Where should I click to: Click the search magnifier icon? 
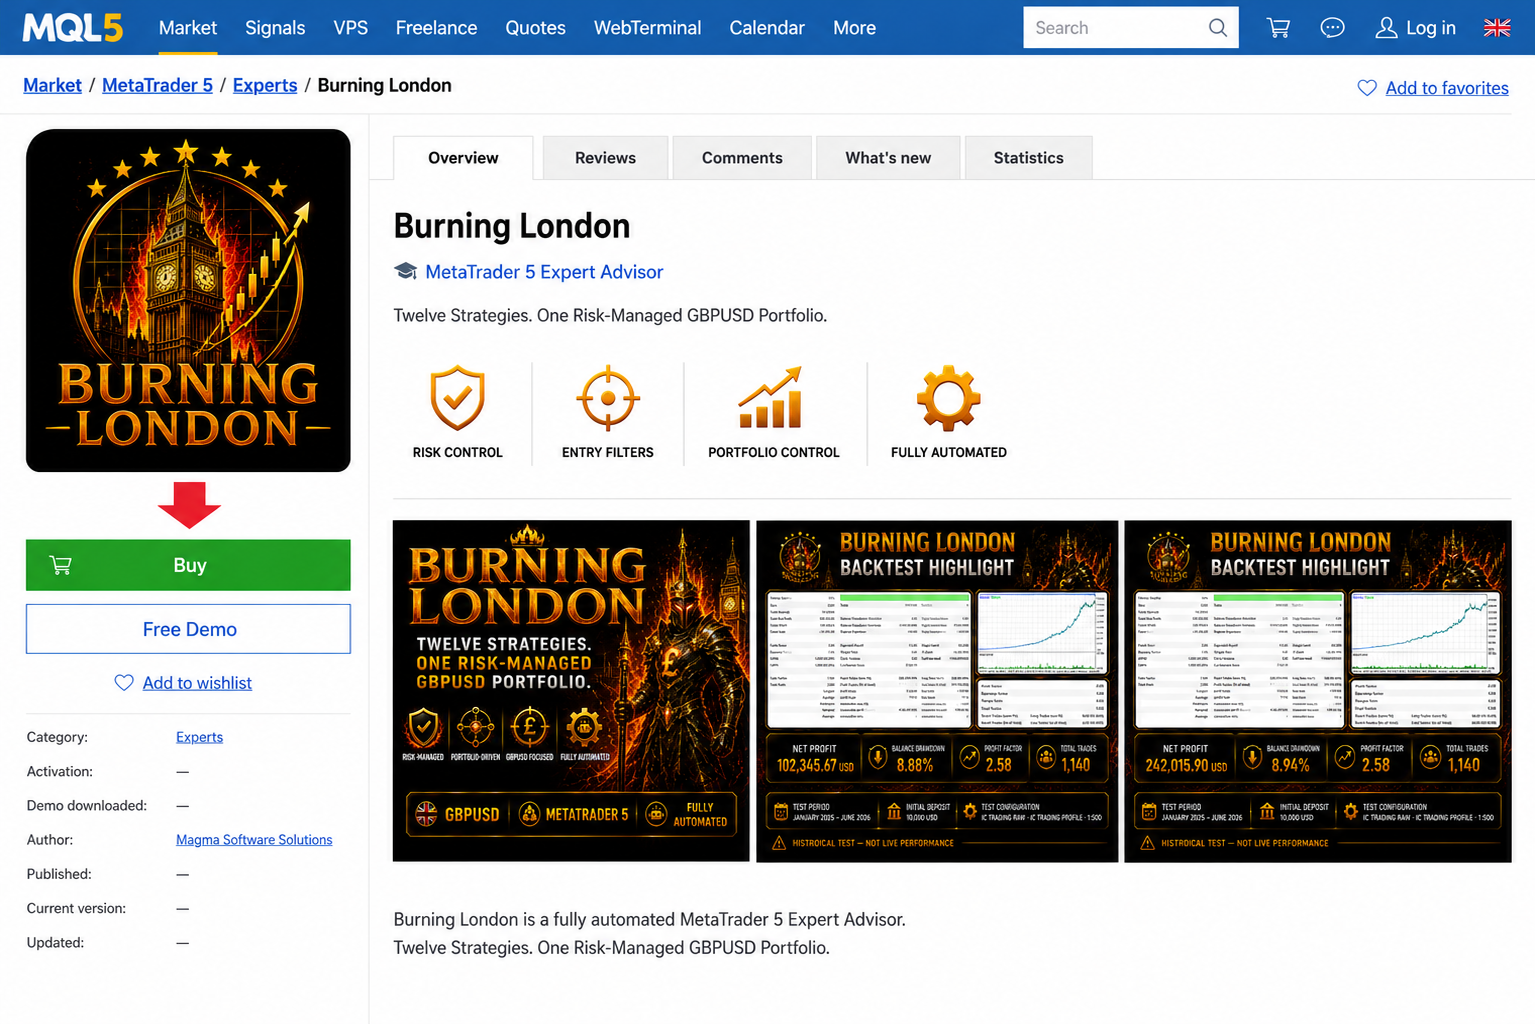coord(1217,28)
